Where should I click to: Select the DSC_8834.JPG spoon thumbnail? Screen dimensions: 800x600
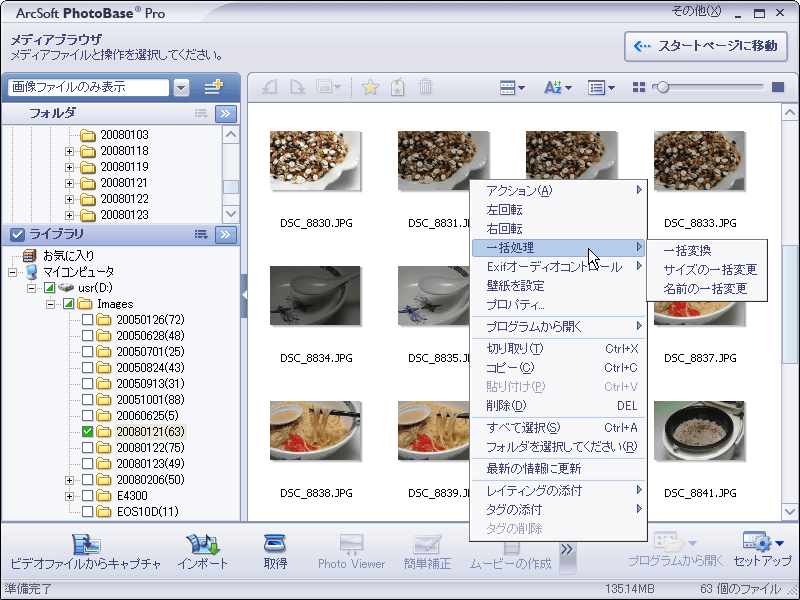click(315, 295)
